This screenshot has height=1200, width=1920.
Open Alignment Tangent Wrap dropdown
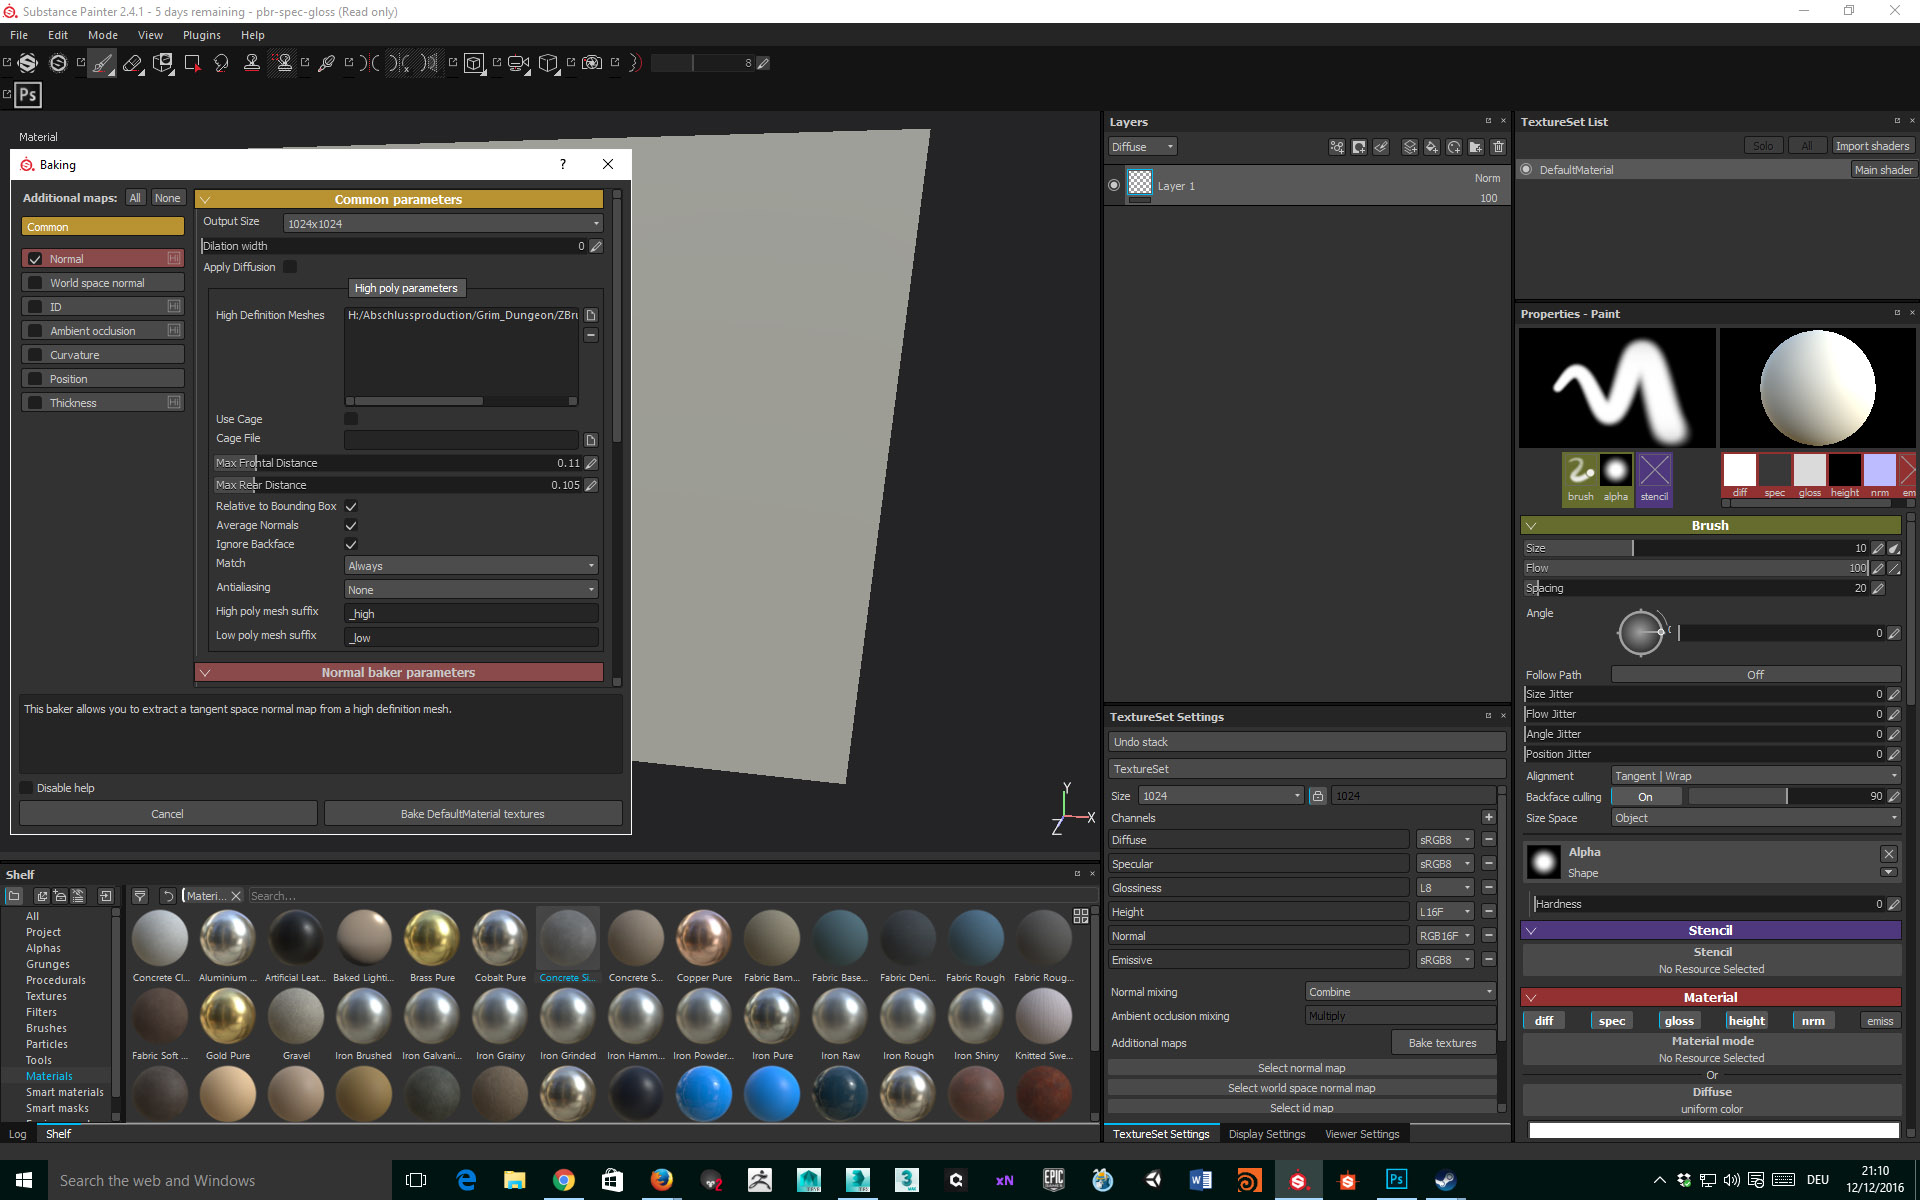pos(1755,776)
